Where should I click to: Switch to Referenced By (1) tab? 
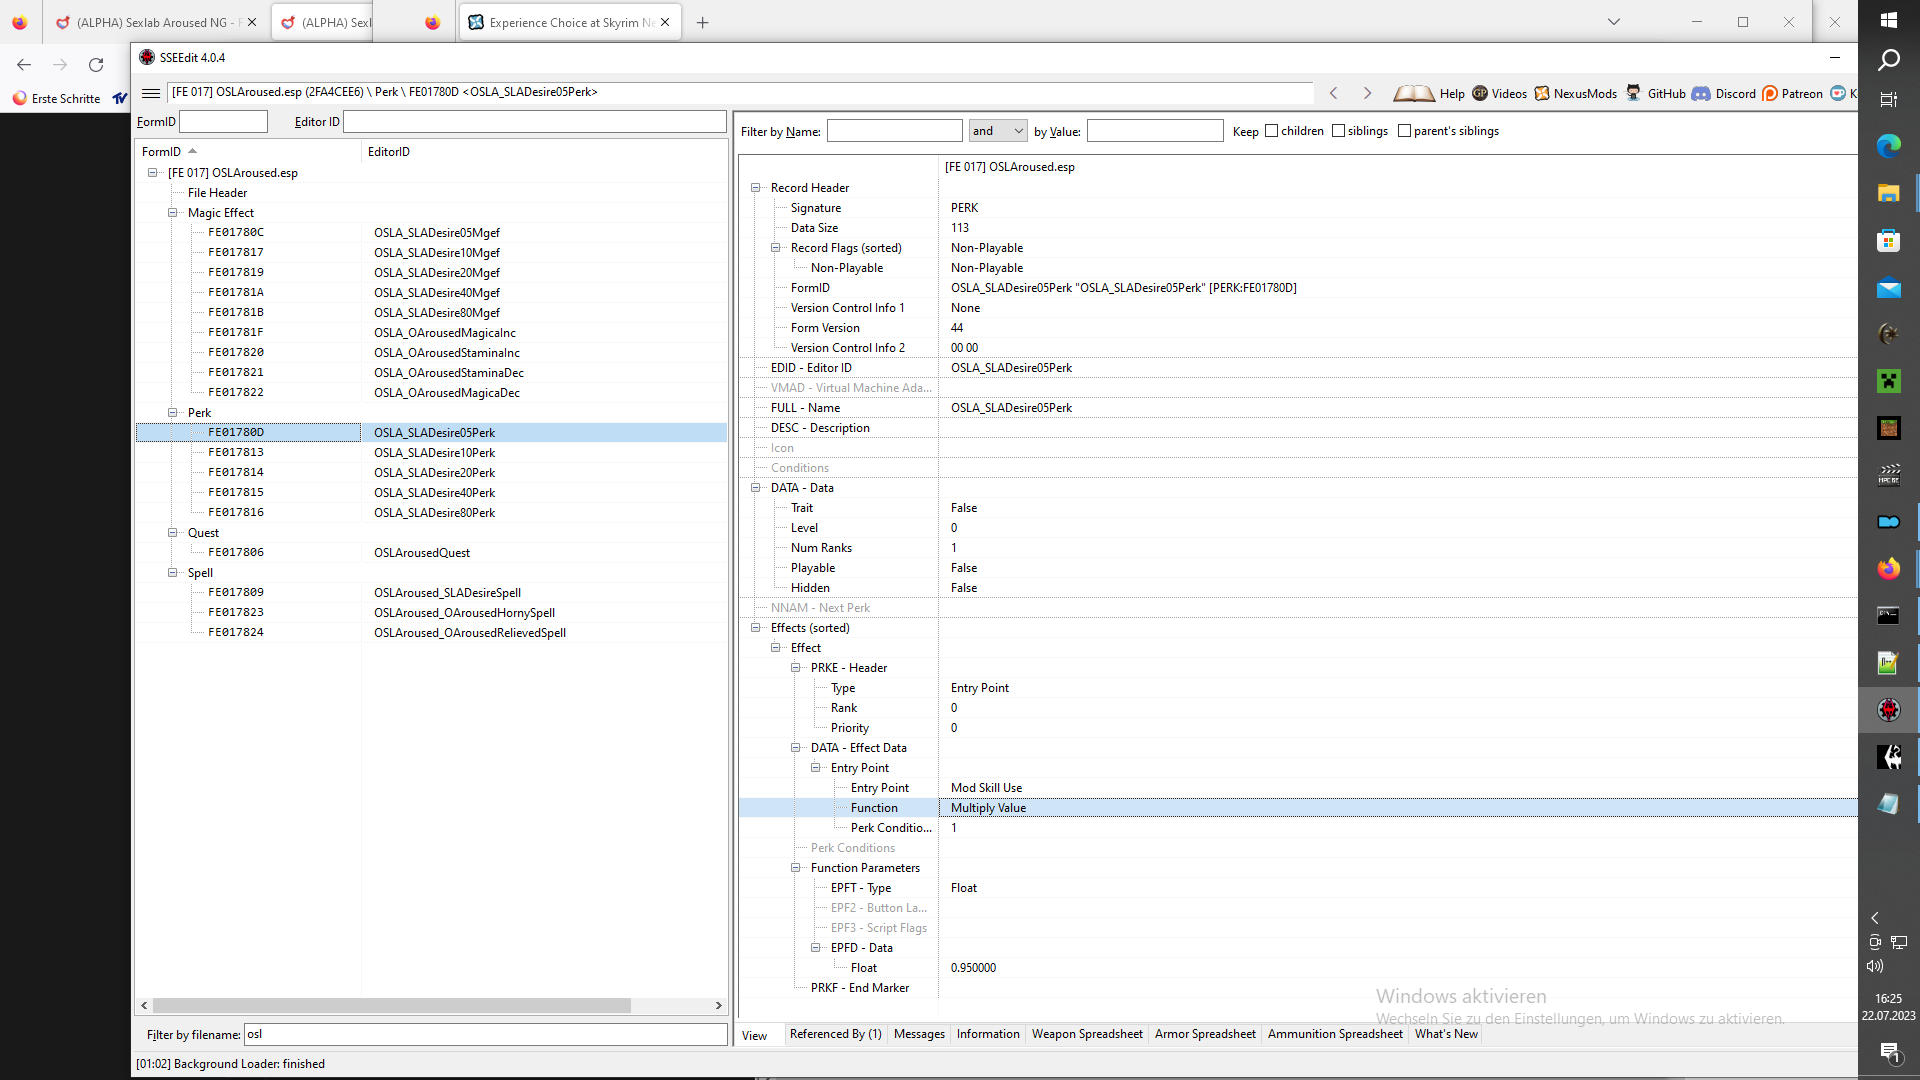(x=836, y=1034)
